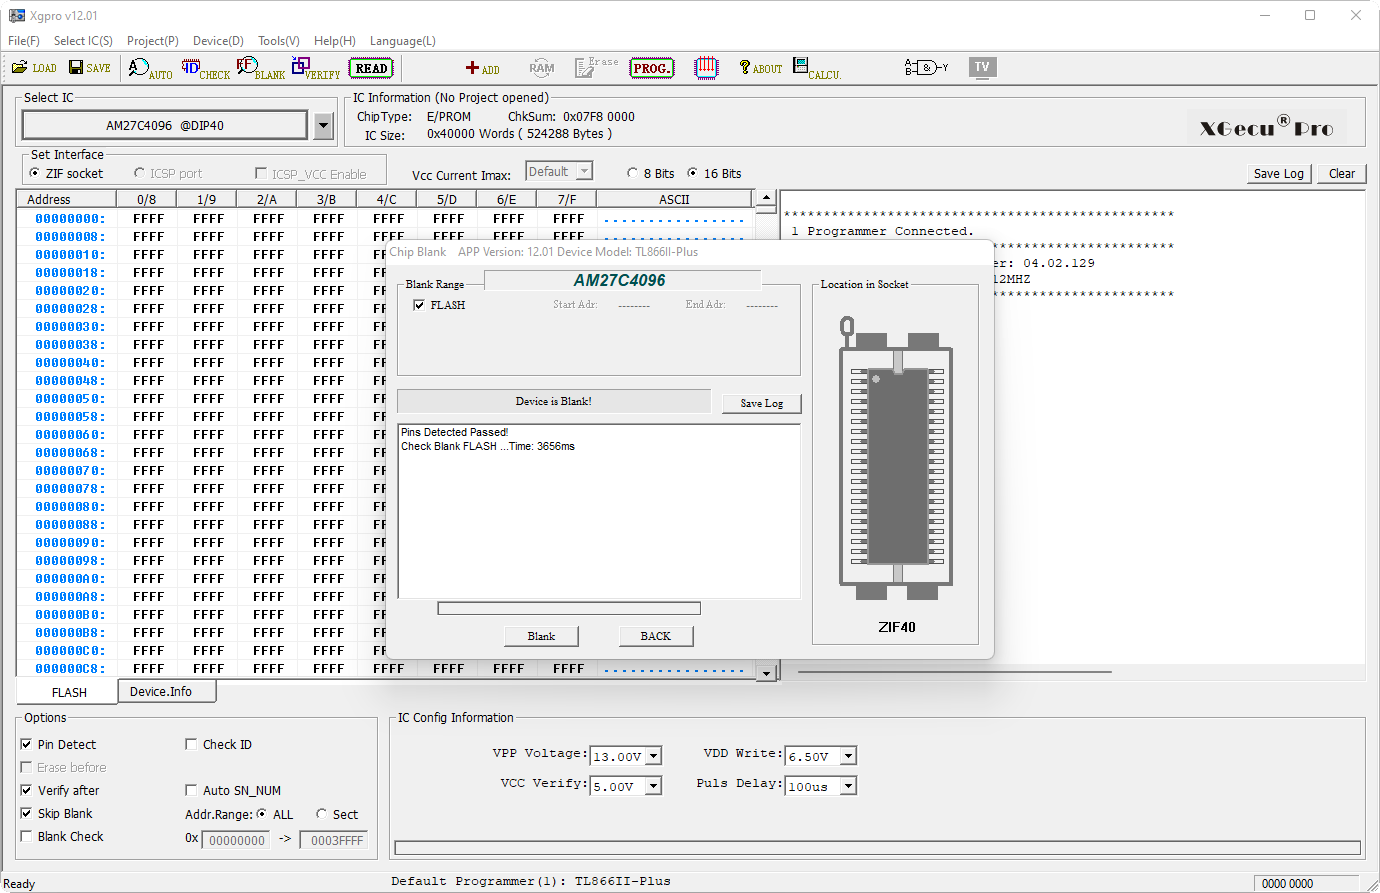Click the ID CHECK toolbar icon
The image size is (1380, 893).
205,68
